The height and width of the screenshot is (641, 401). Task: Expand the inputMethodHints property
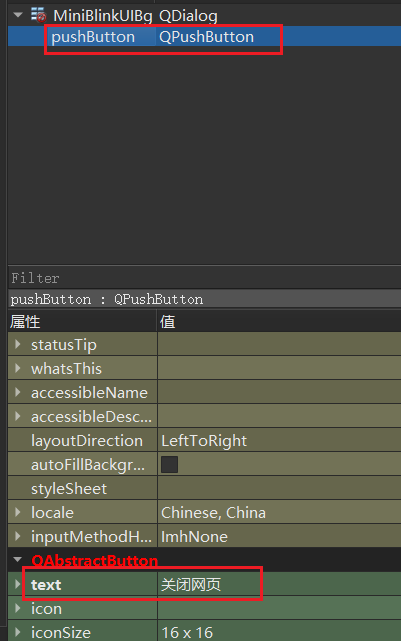pos(18,536)
